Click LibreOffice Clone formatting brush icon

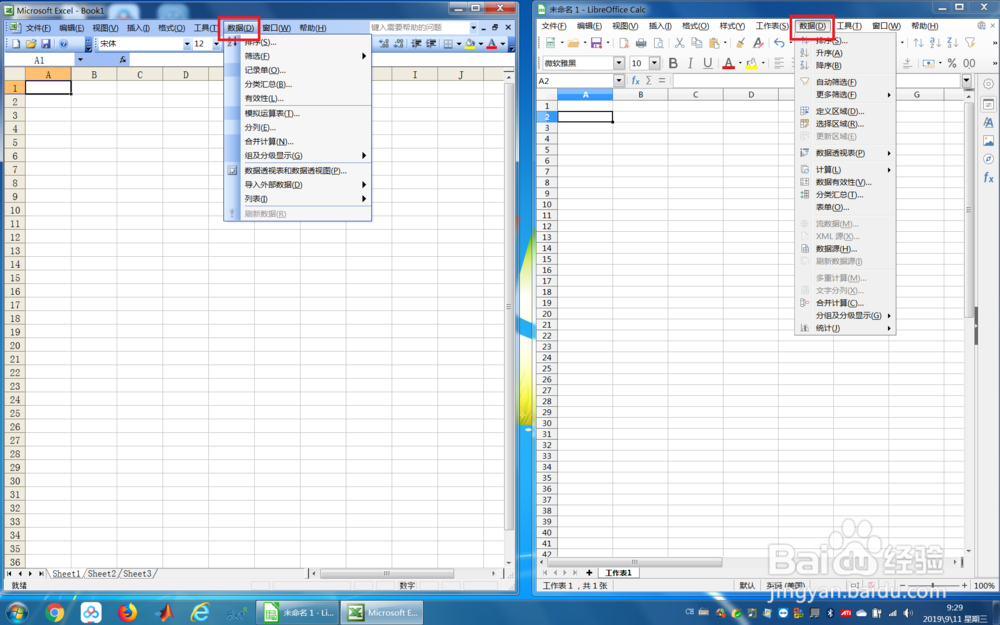point(740,43)
